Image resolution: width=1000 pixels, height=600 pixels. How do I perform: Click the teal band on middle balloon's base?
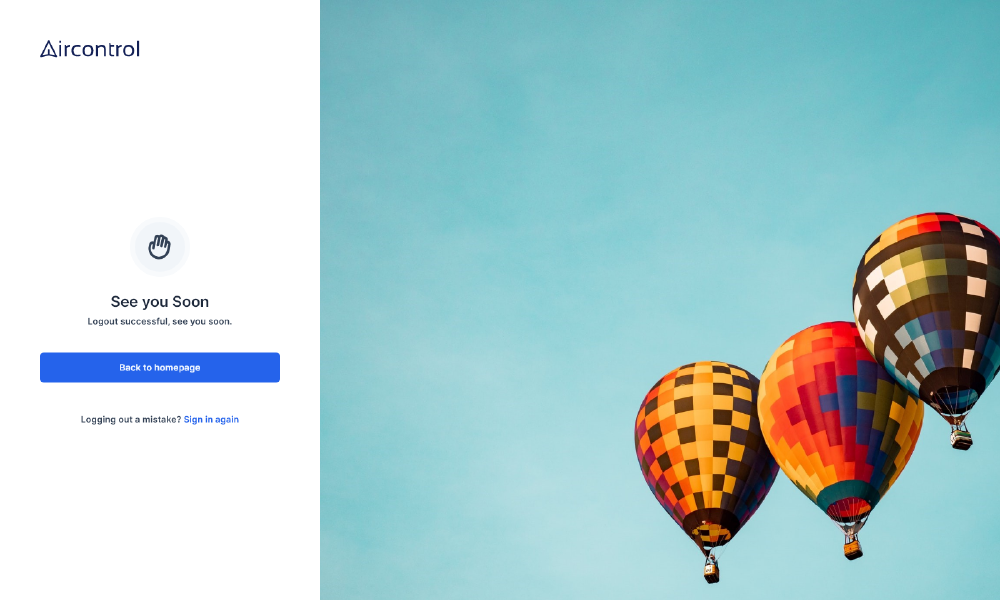(x=848, y=492)
